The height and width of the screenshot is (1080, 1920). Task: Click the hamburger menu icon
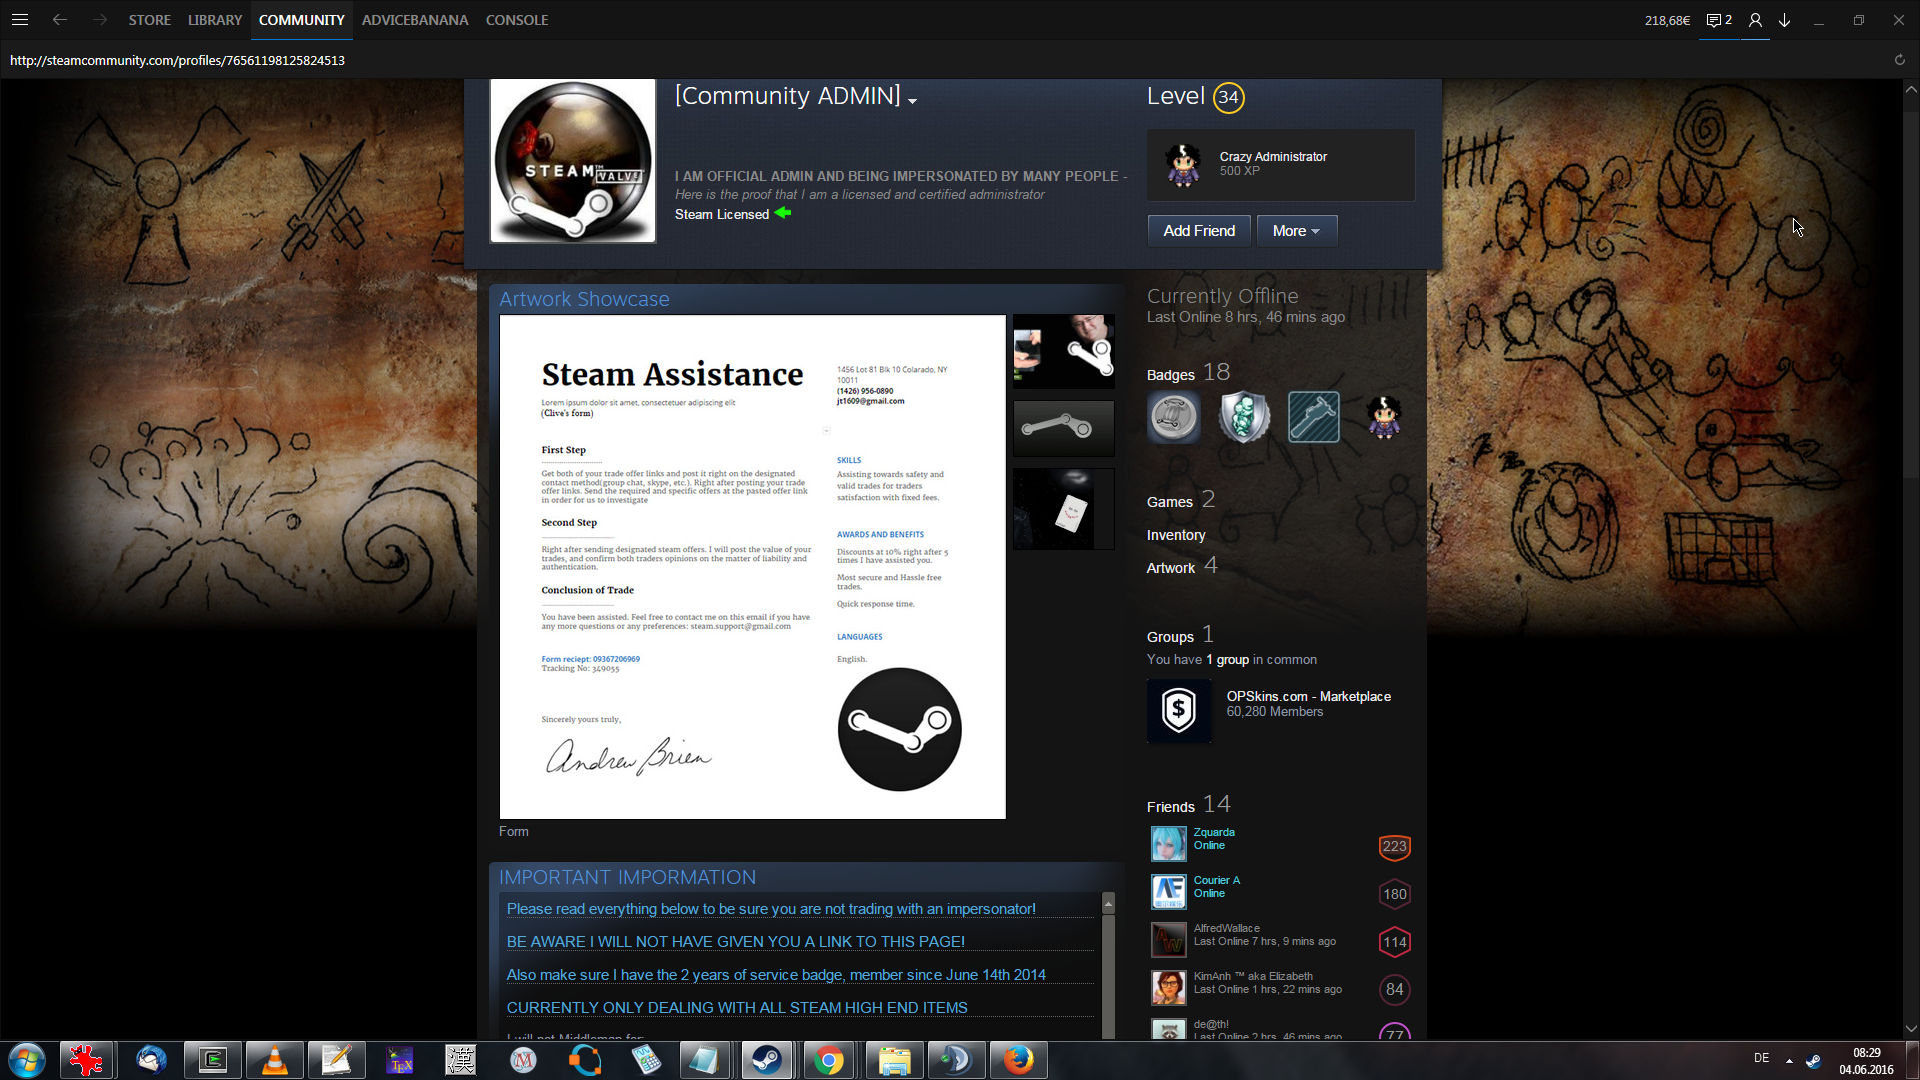click(x=20, y=20)
